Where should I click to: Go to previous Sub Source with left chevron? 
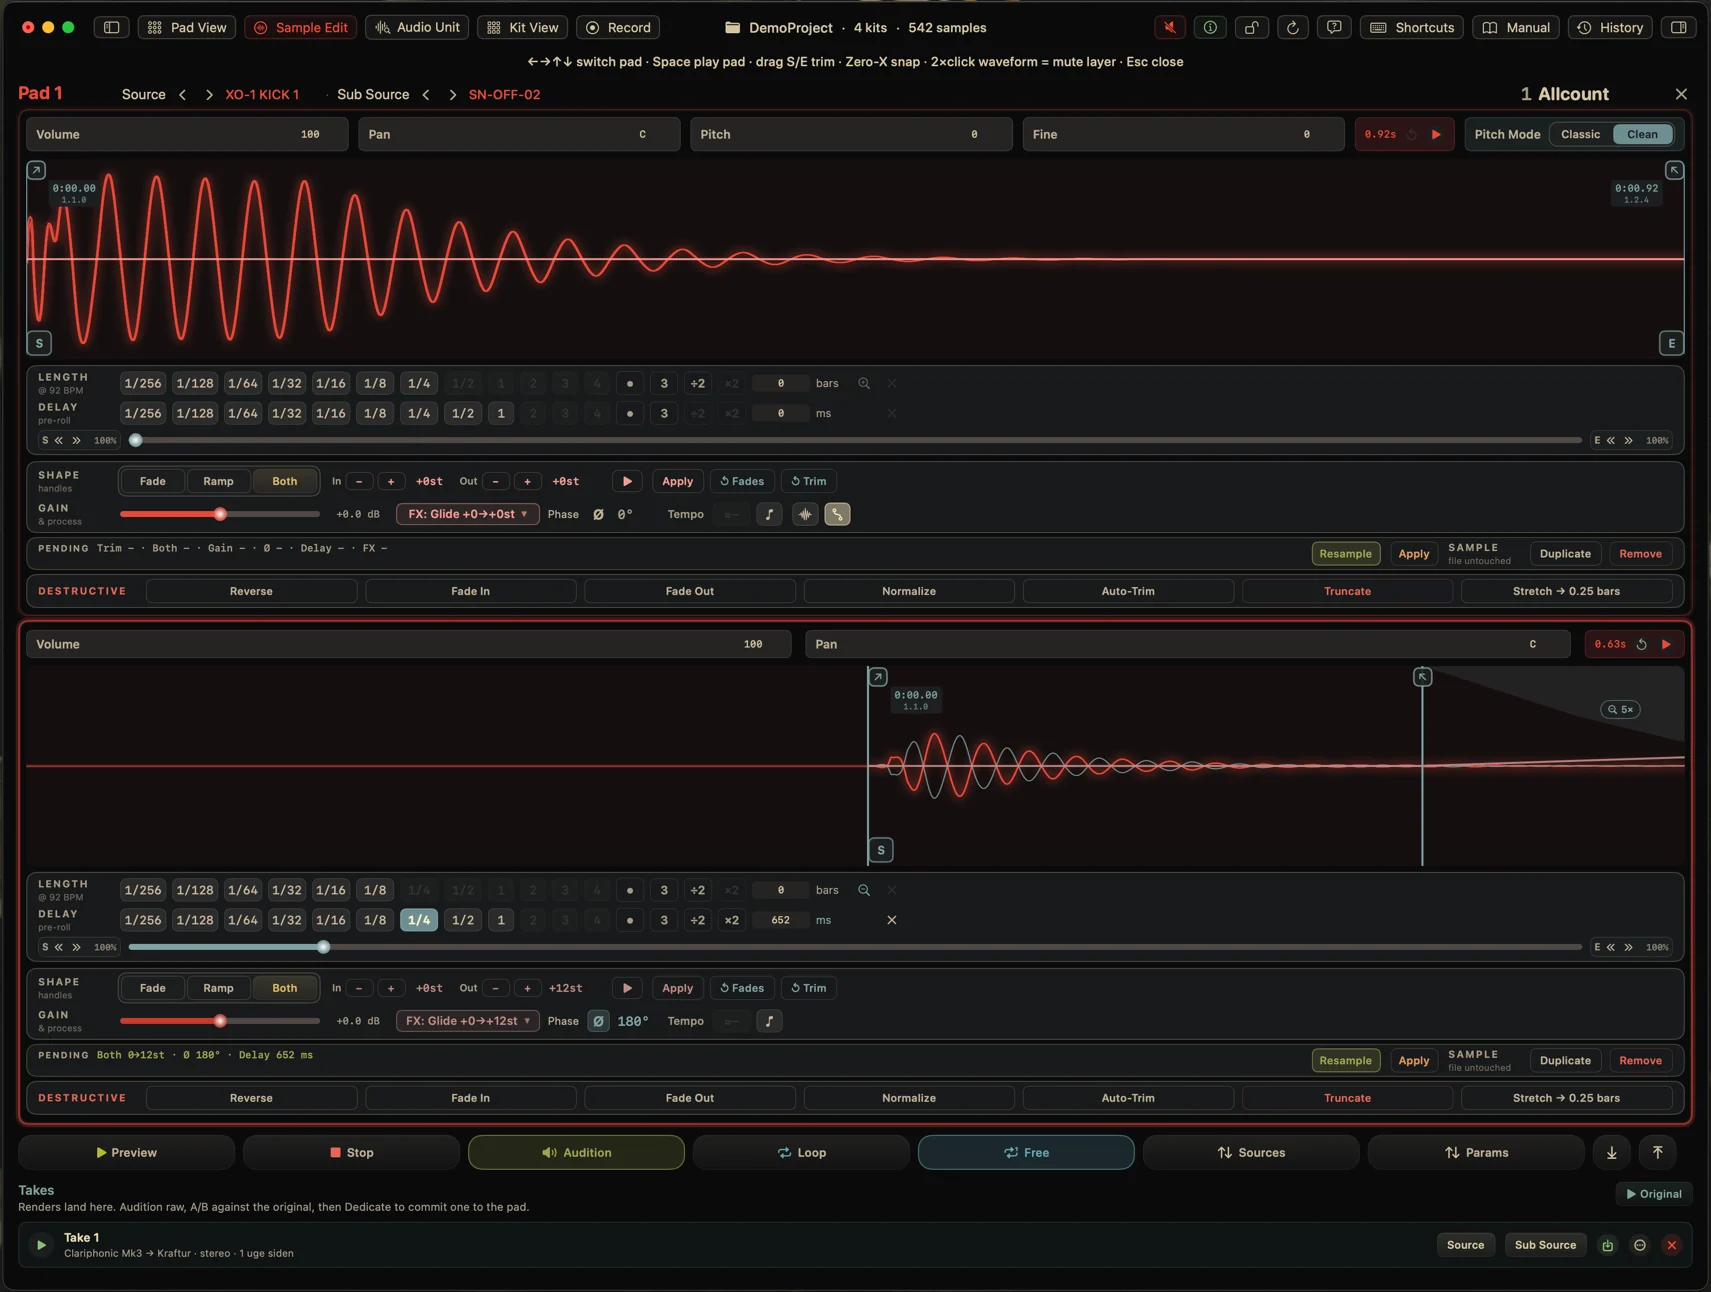point(426,94)
